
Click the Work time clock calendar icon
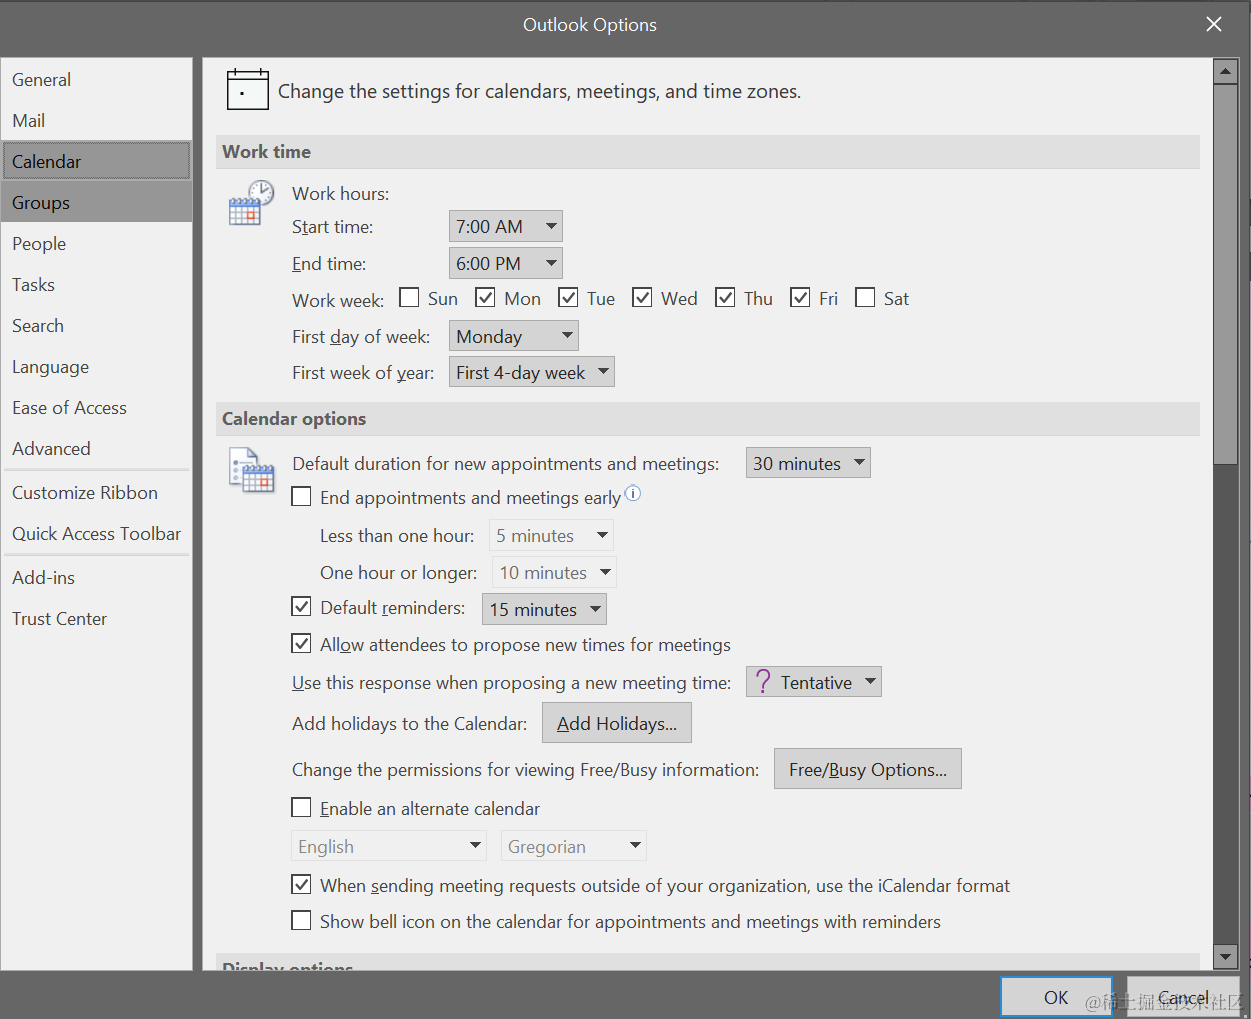tap(251, 203)
